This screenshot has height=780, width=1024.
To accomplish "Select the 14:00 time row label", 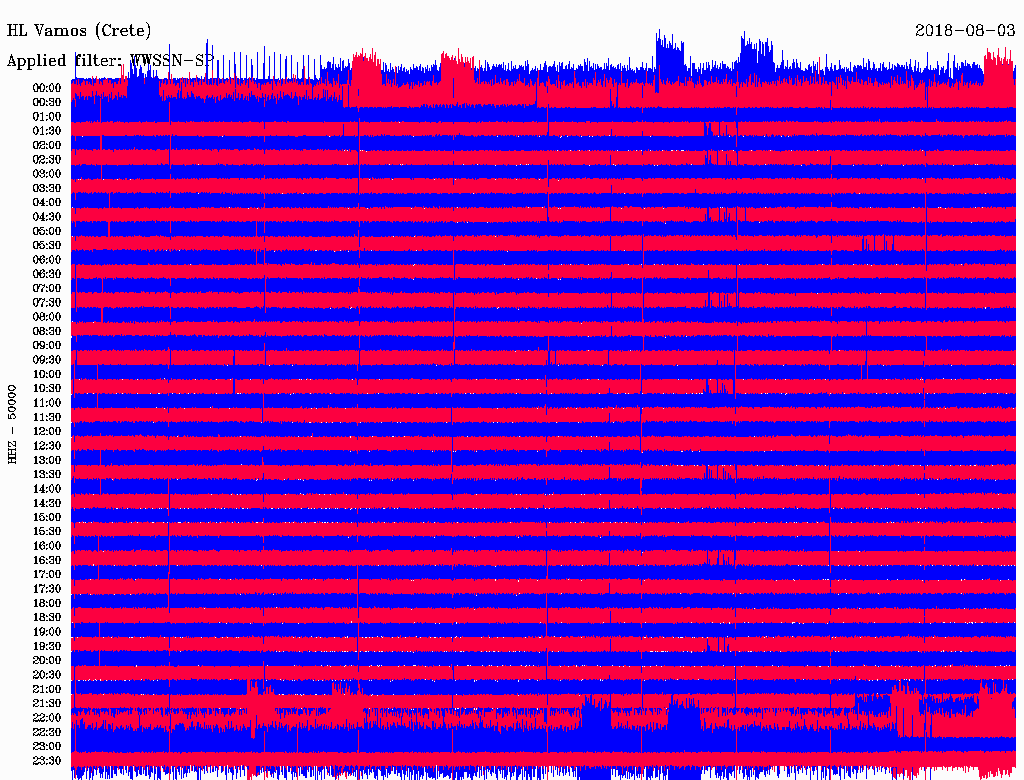I will click(x=47, y=489).
